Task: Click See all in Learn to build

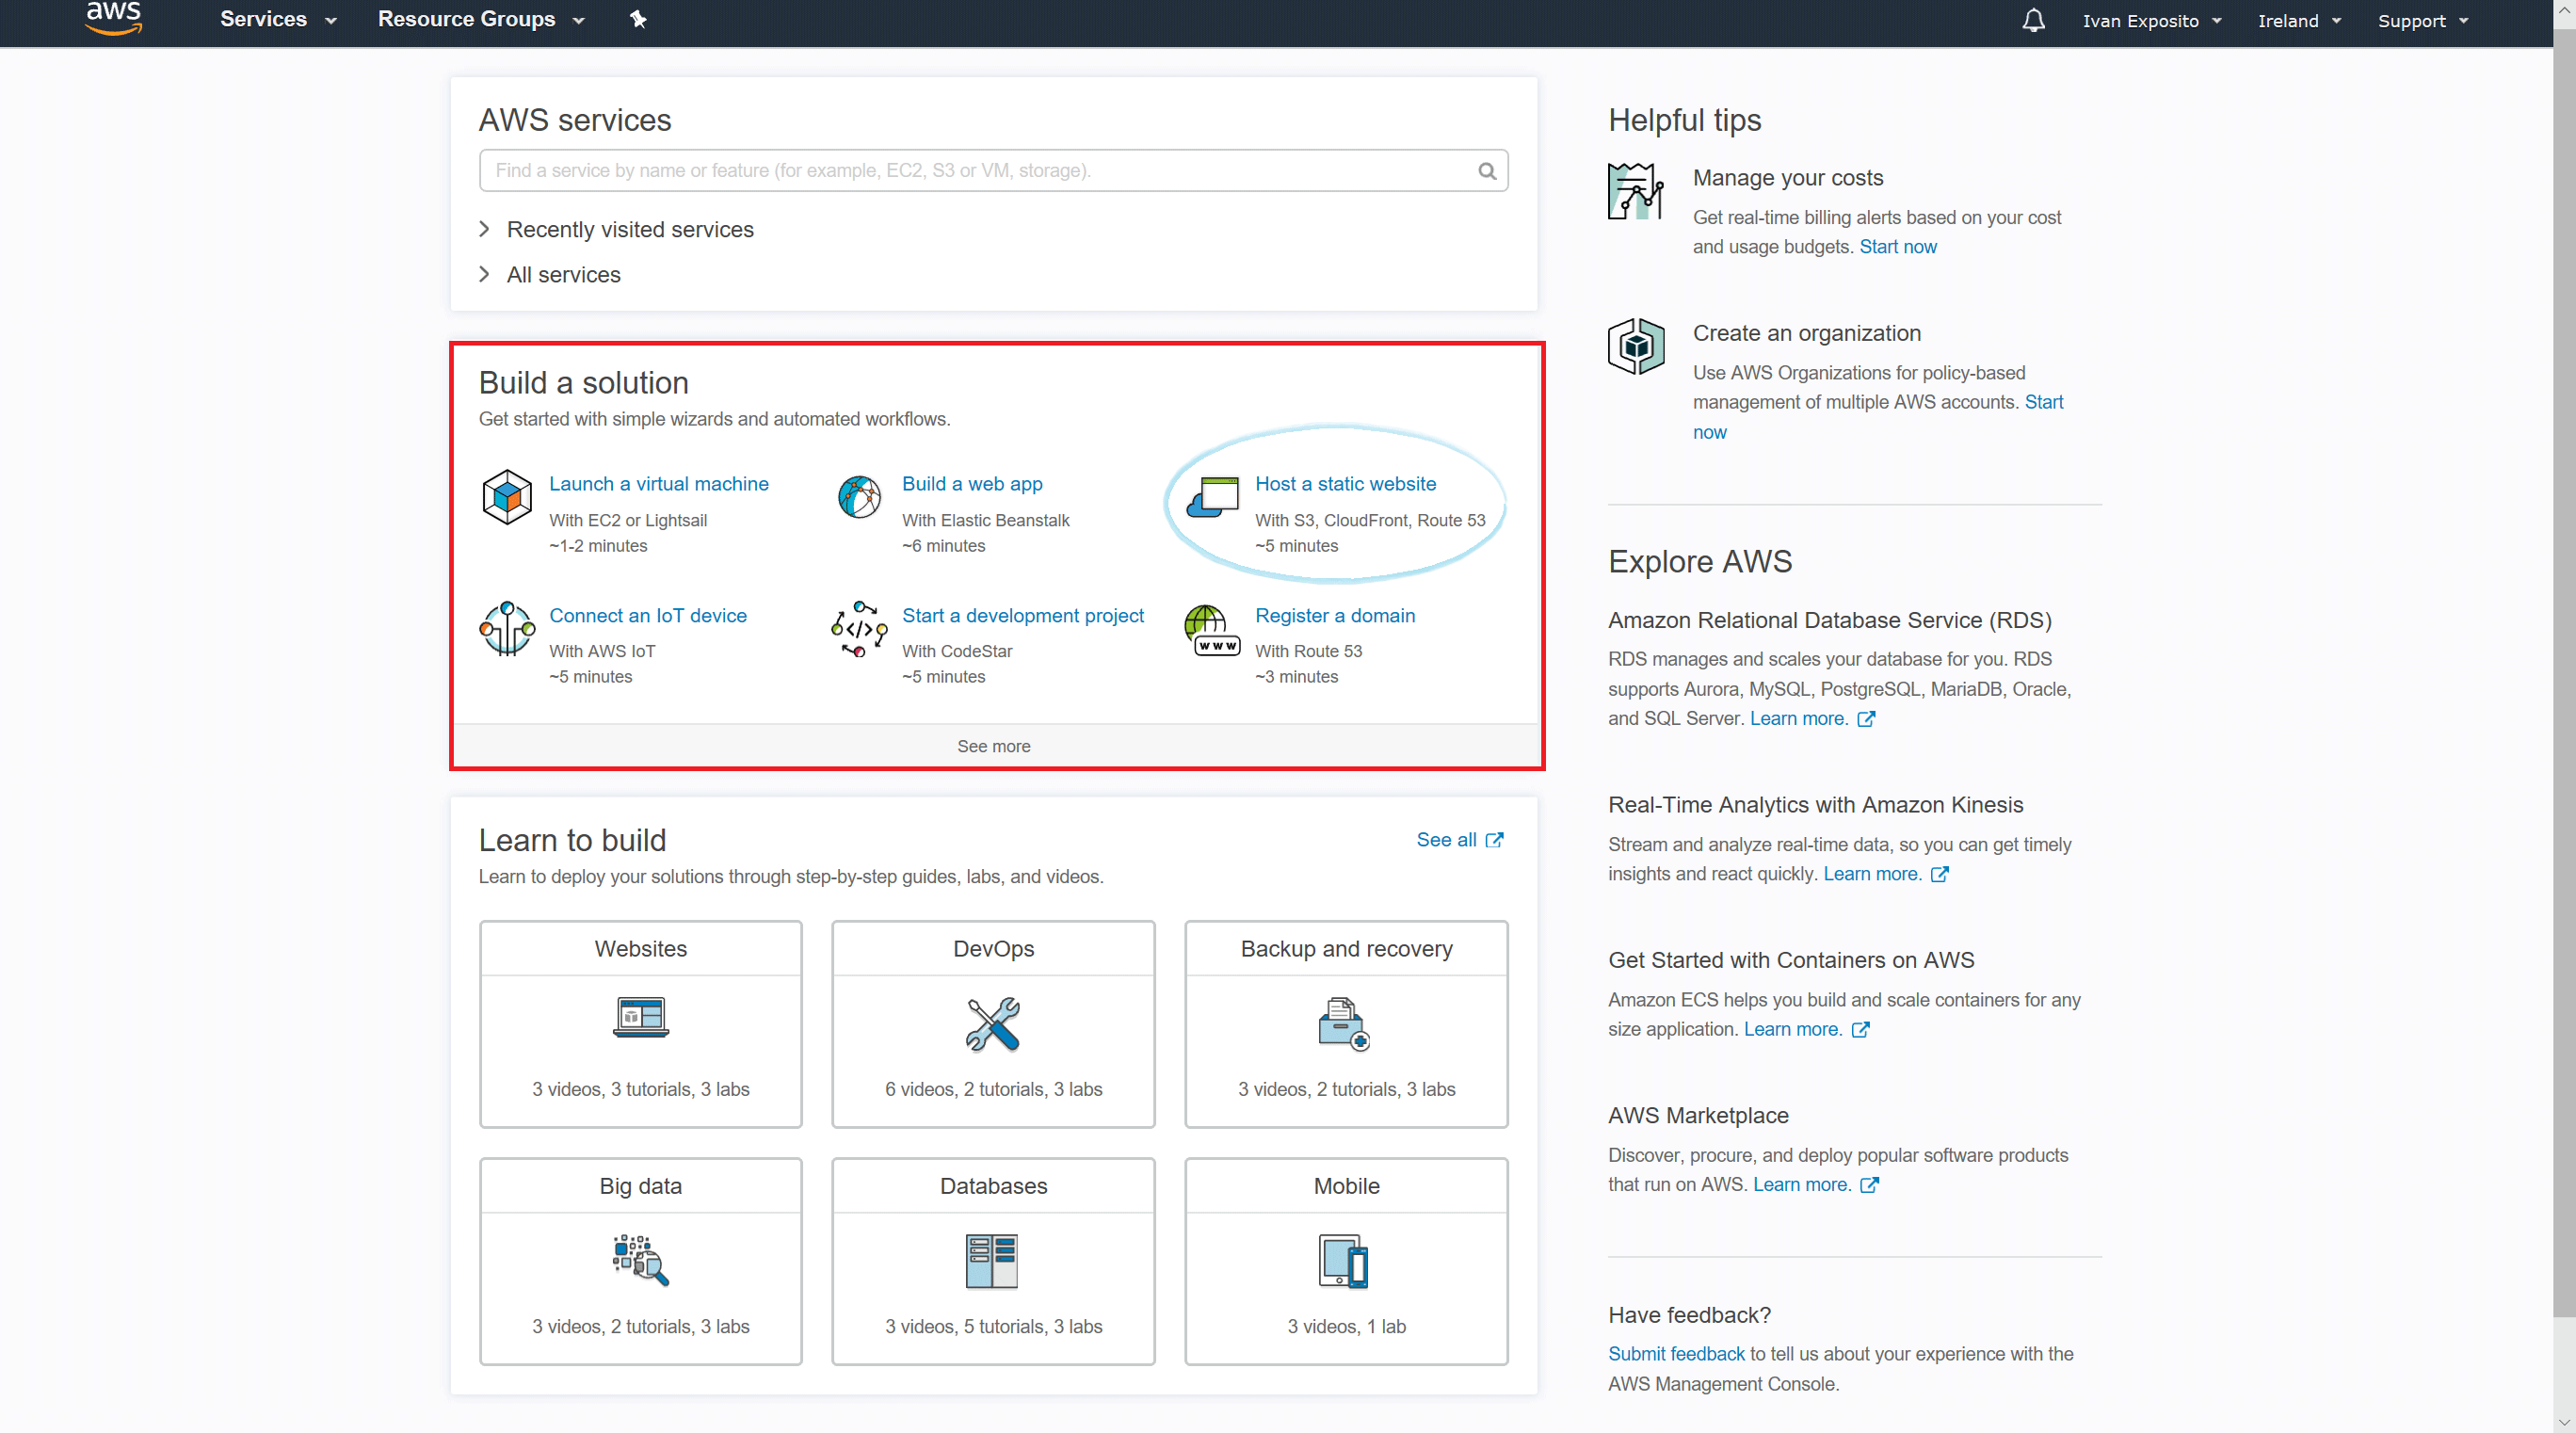Action: pyautogui.click(x=1446, y=840)
